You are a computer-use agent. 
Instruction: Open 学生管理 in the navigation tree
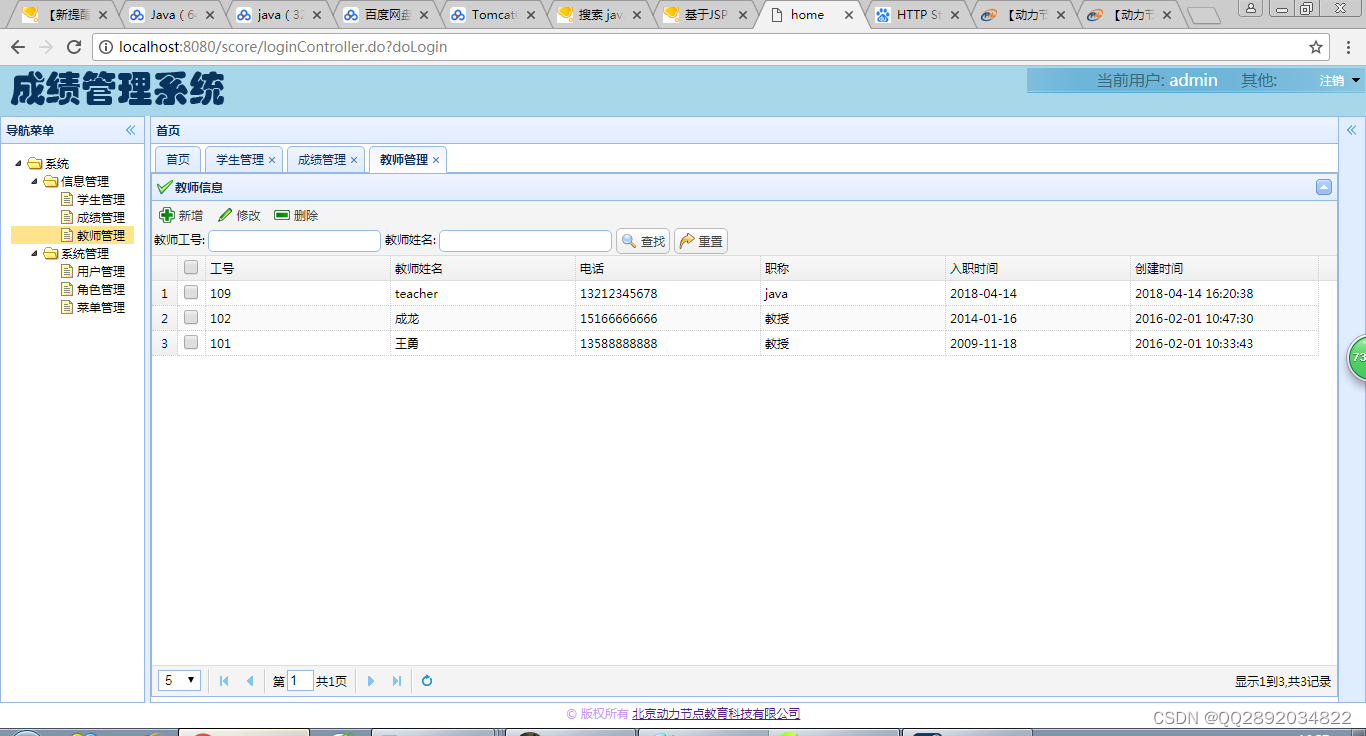click(101, 200)
